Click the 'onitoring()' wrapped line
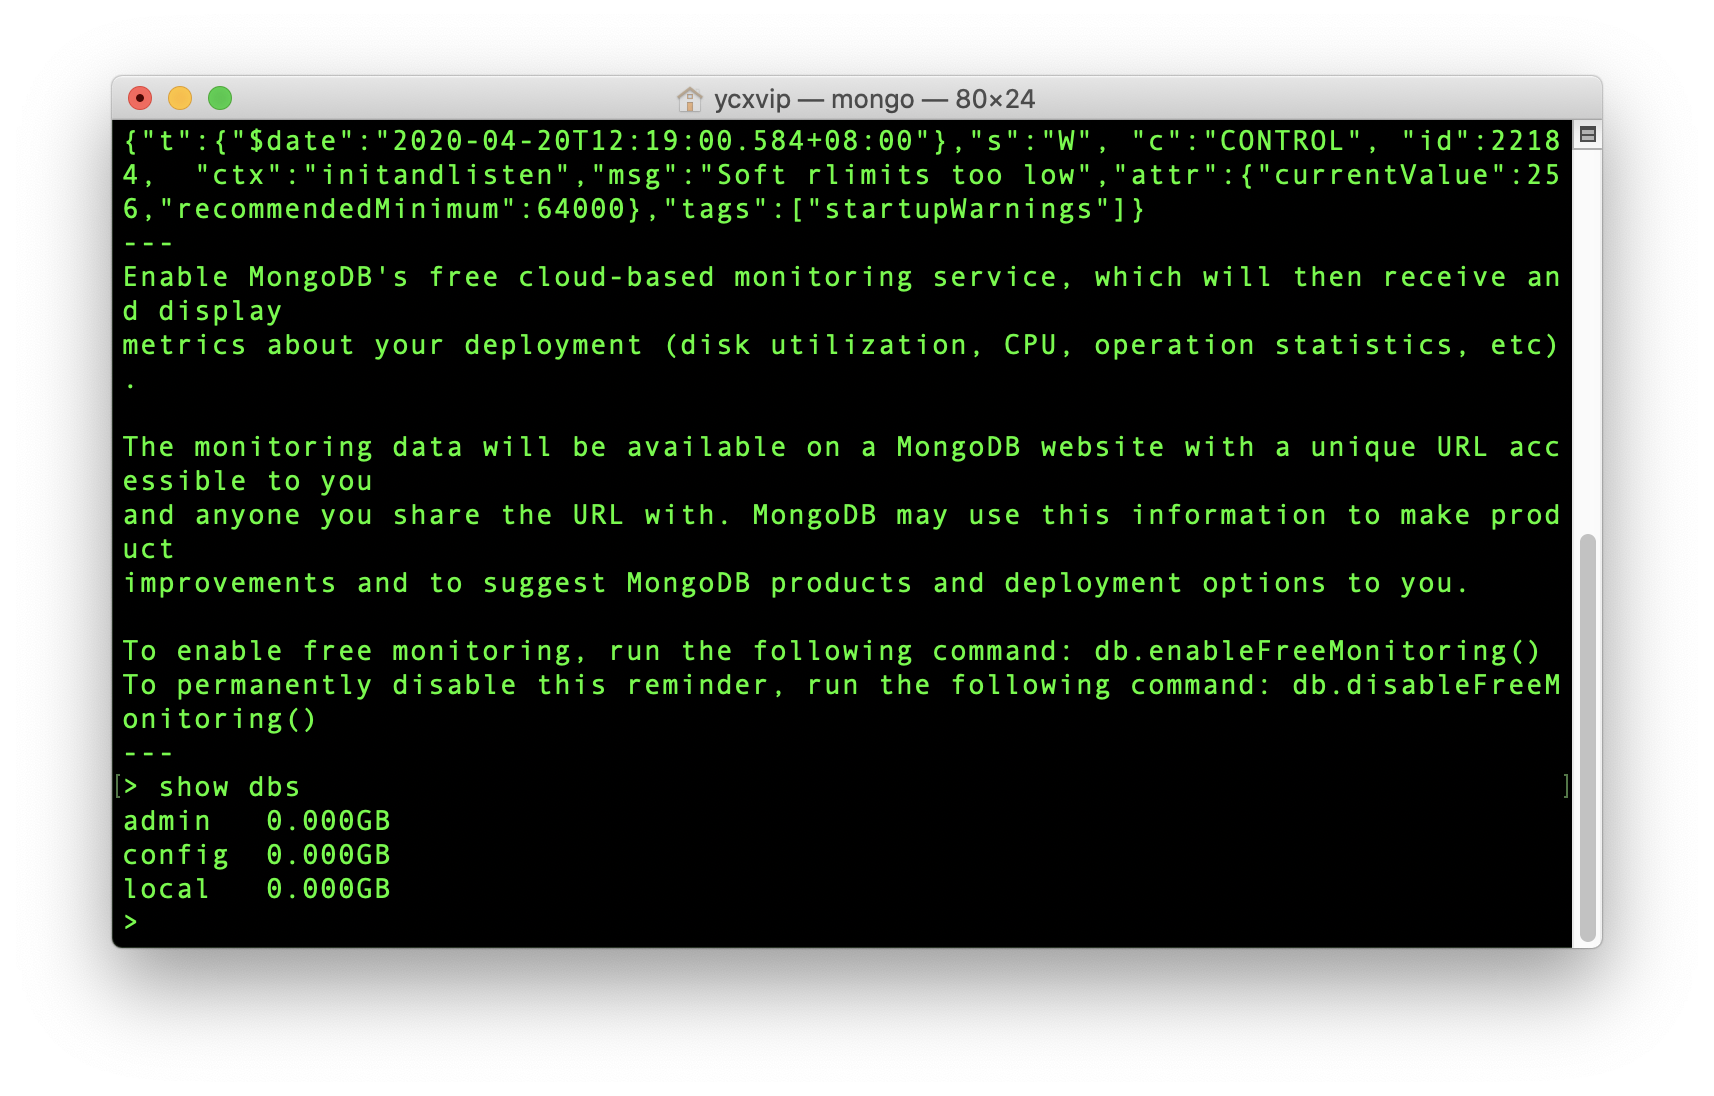Screen dimensions: 1714x1096 point(220,719)
